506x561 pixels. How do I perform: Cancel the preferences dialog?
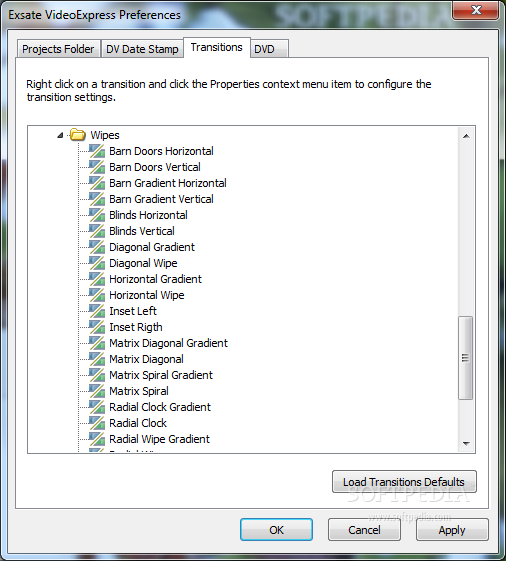[364, 530]
